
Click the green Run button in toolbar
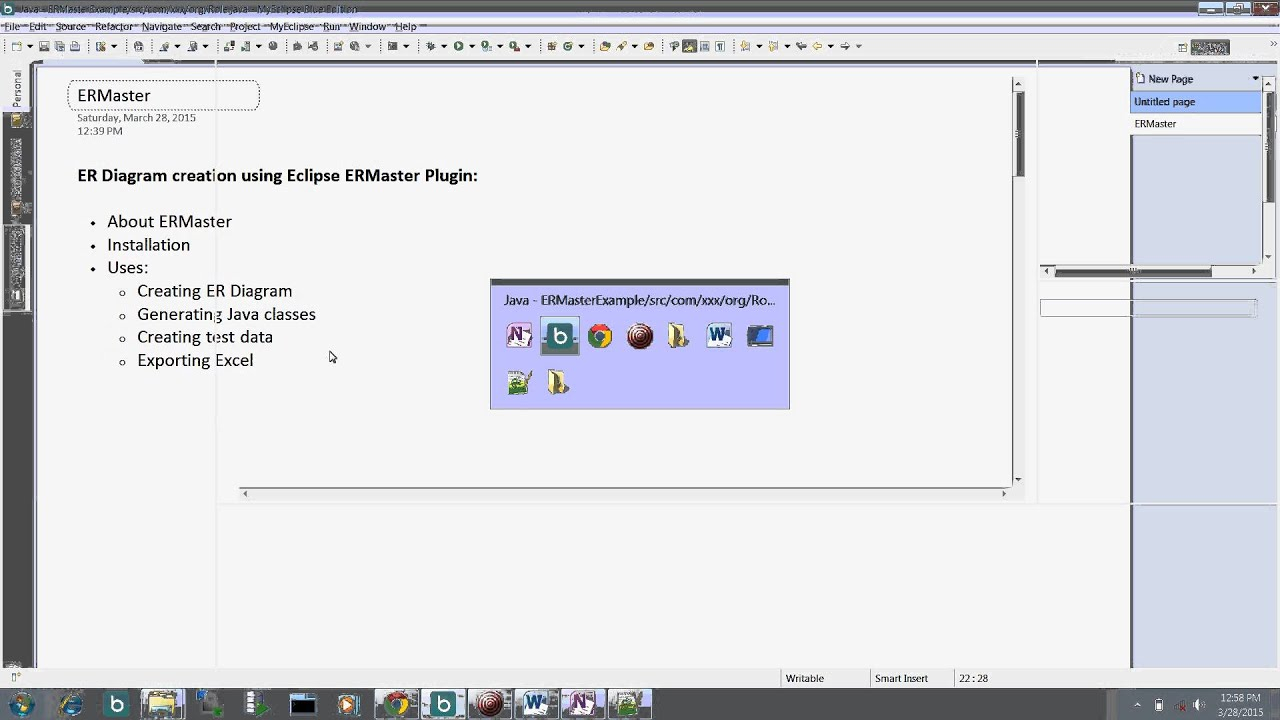(458, 46)
